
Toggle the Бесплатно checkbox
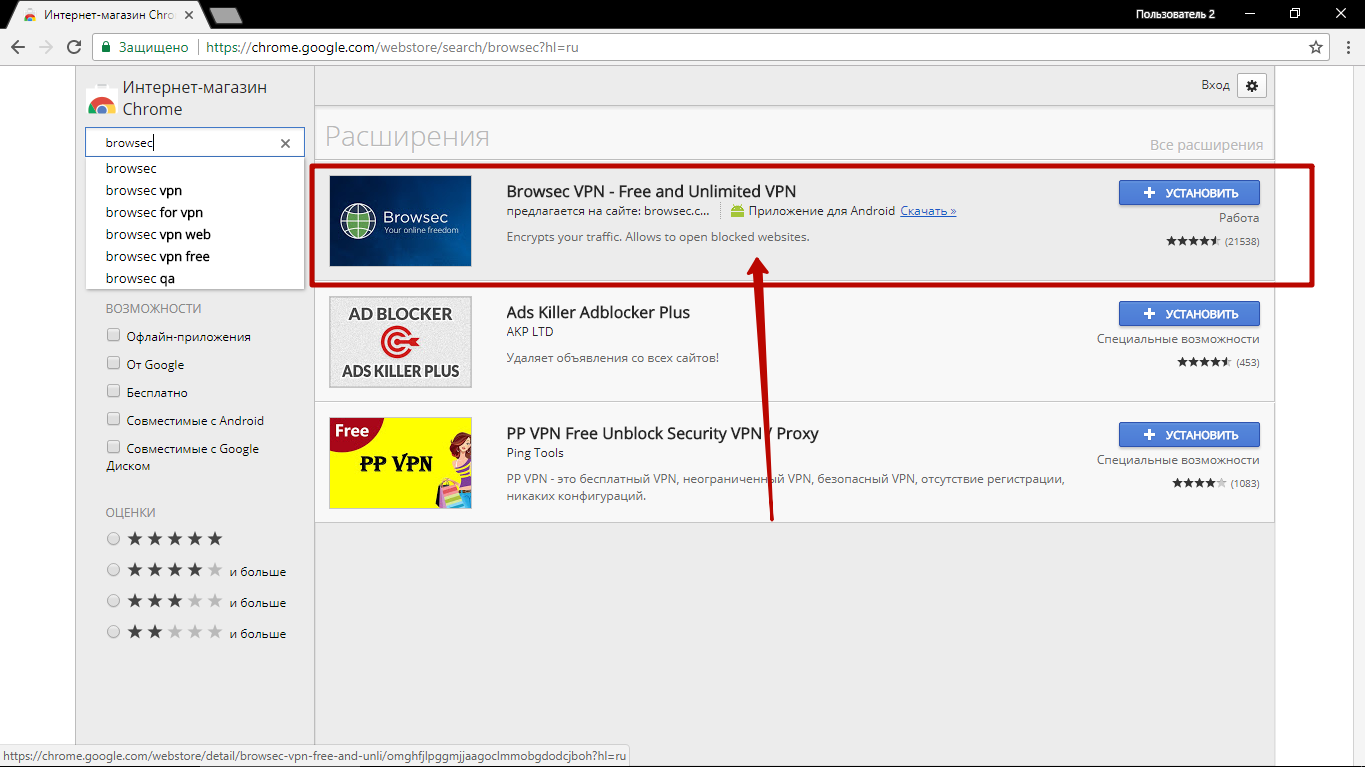click(113, 392)
